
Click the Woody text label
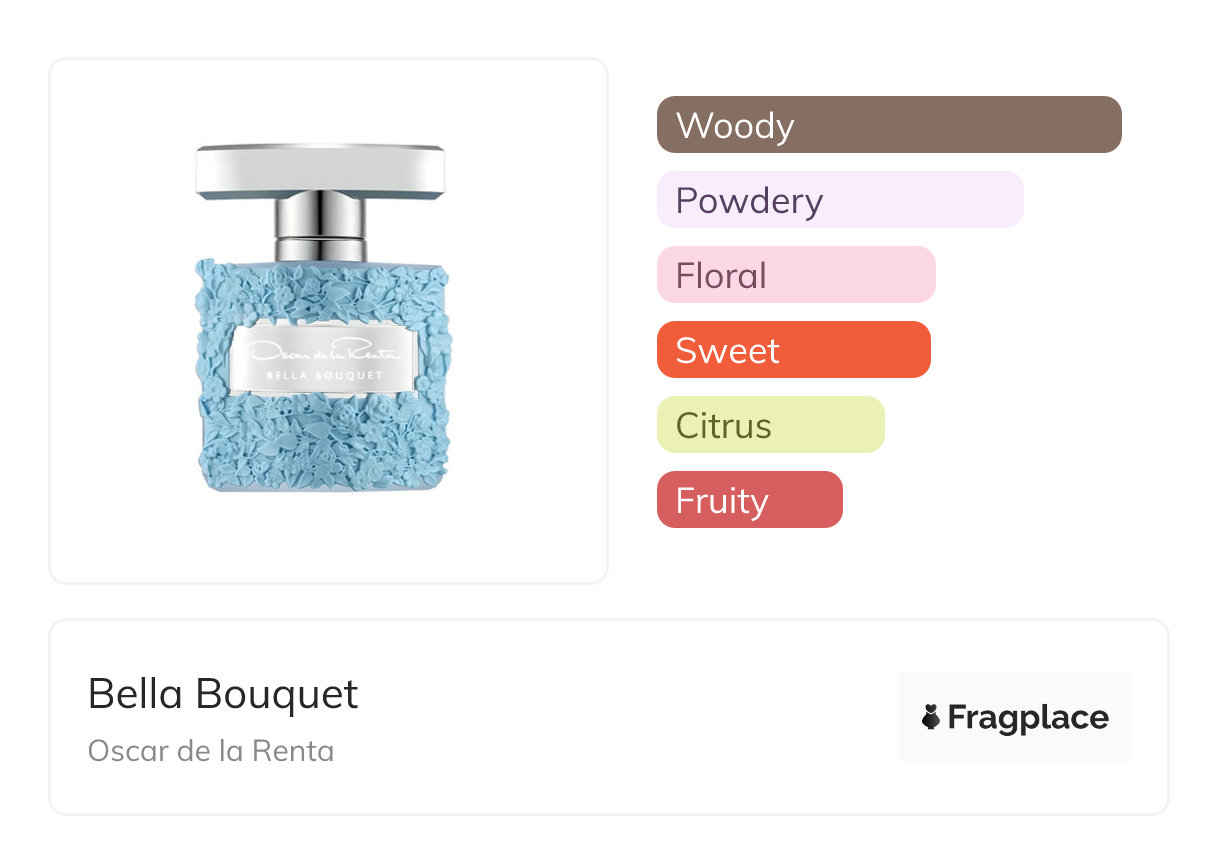point(735,126)
